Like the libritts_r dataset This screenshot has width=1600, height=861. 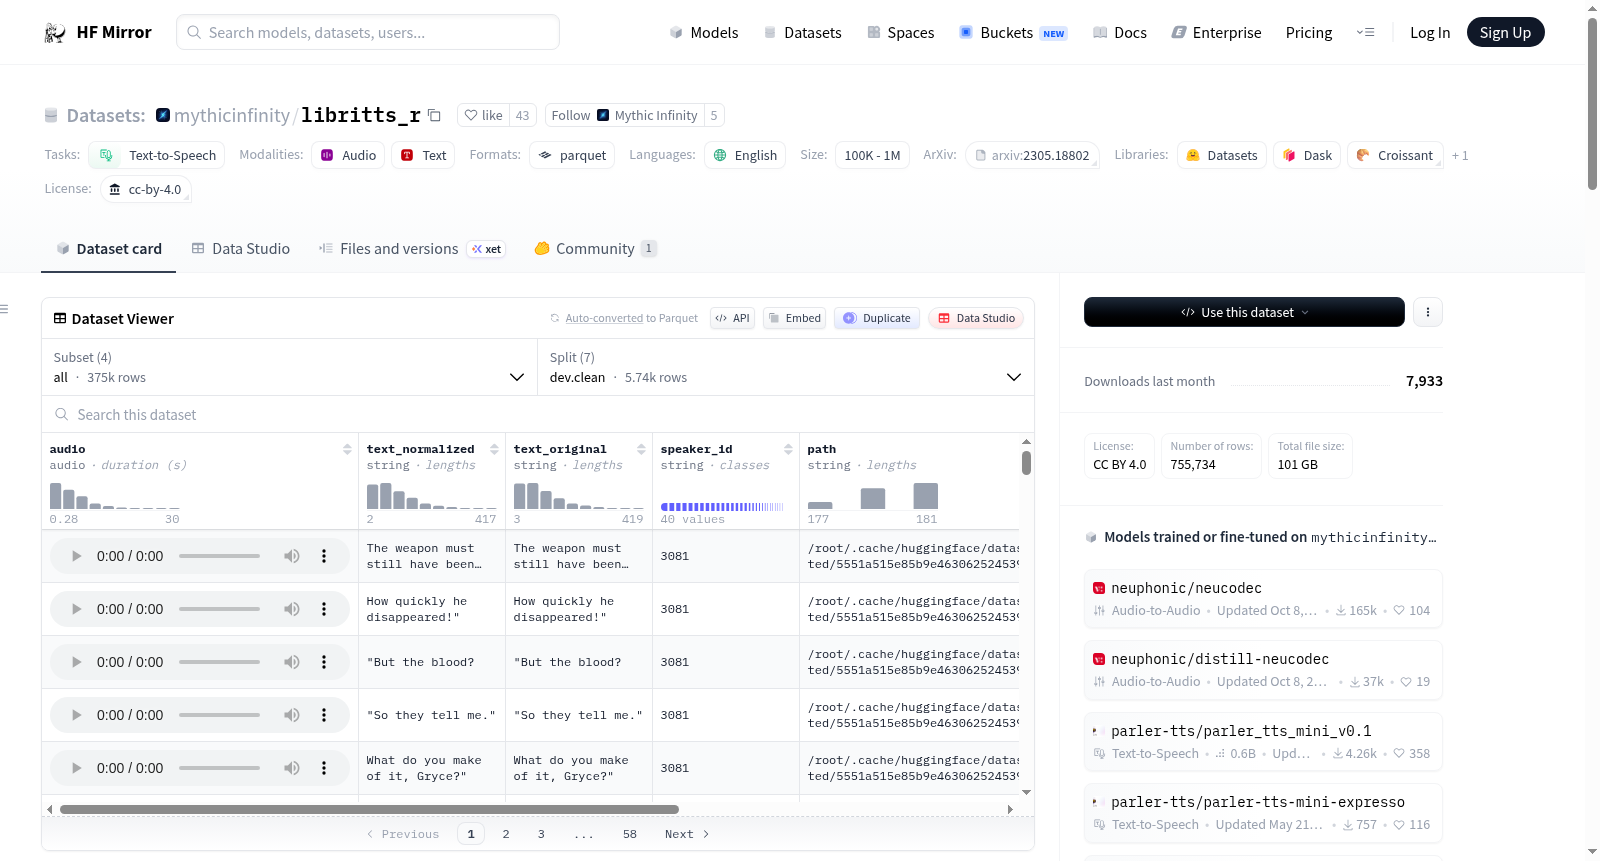pos(483,115)
